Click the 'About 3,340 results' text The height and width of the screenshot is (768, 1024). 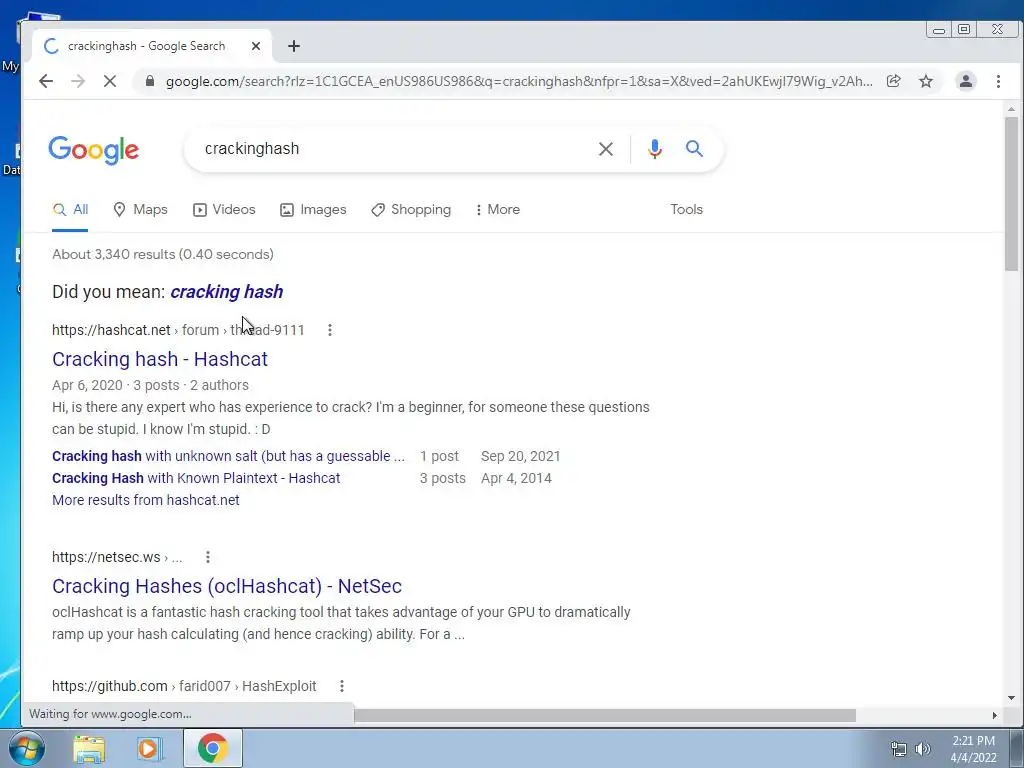[163, 255]
